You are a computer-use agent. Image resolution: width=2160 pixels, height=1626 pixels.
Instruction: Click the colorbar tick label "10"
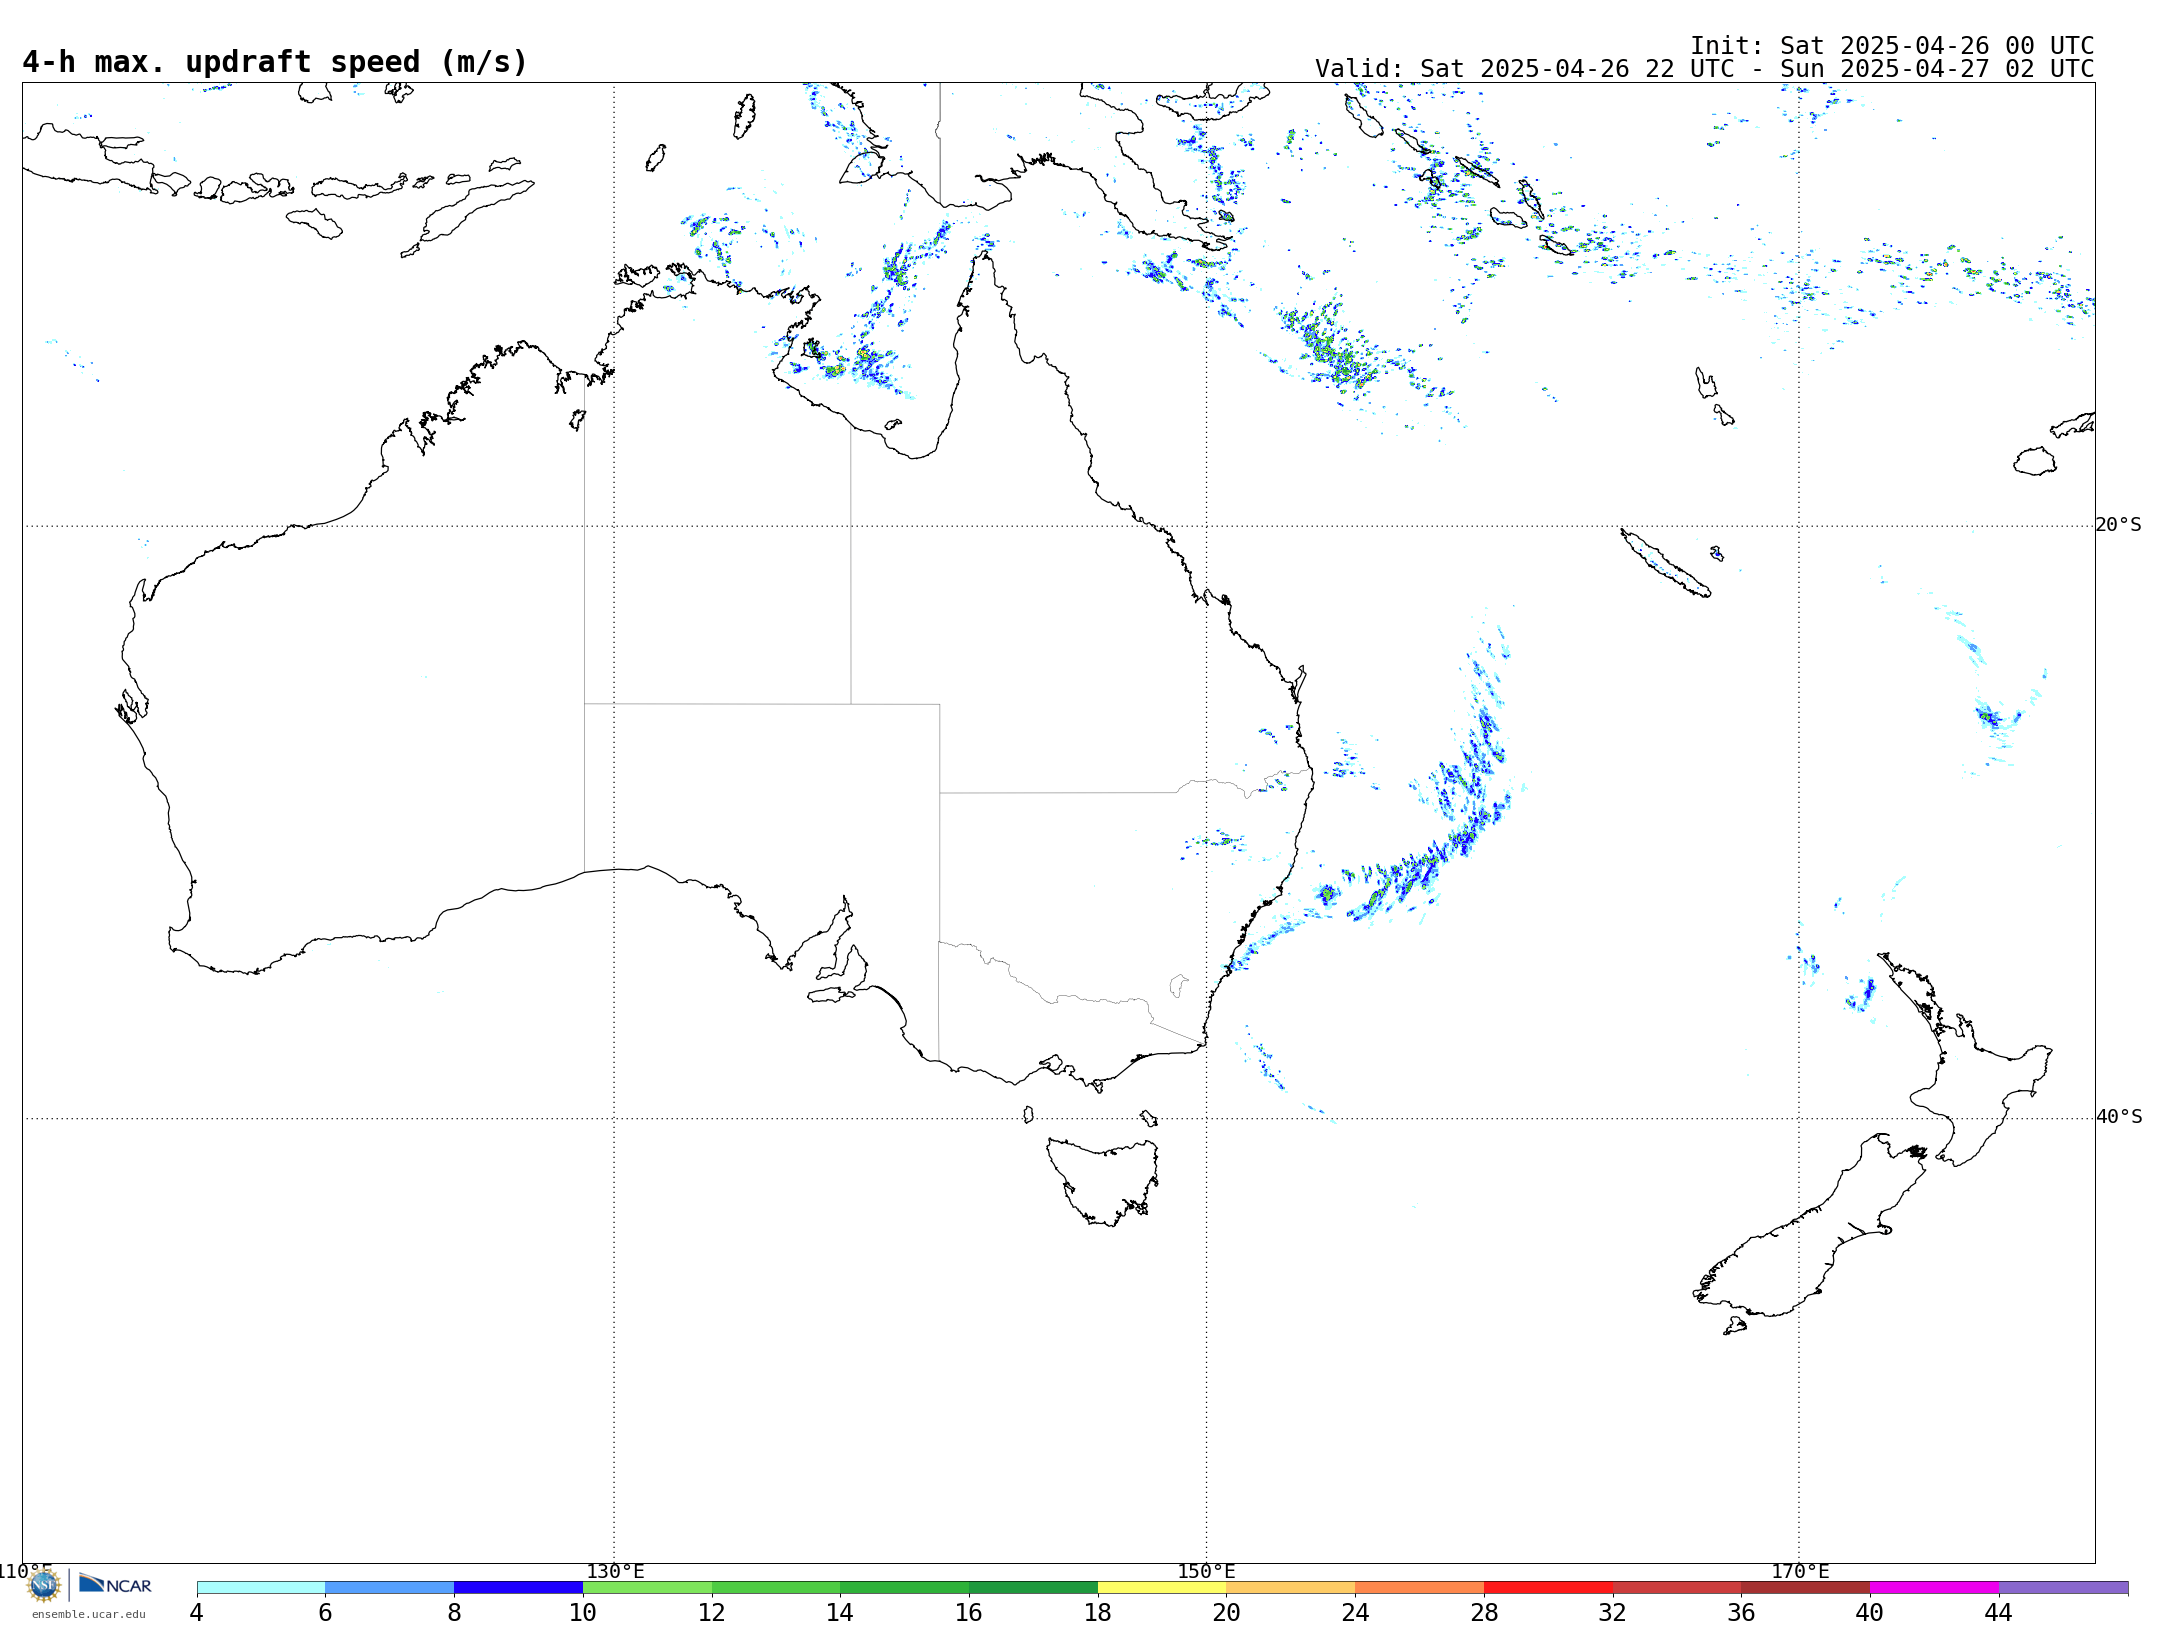(583, 1613)
